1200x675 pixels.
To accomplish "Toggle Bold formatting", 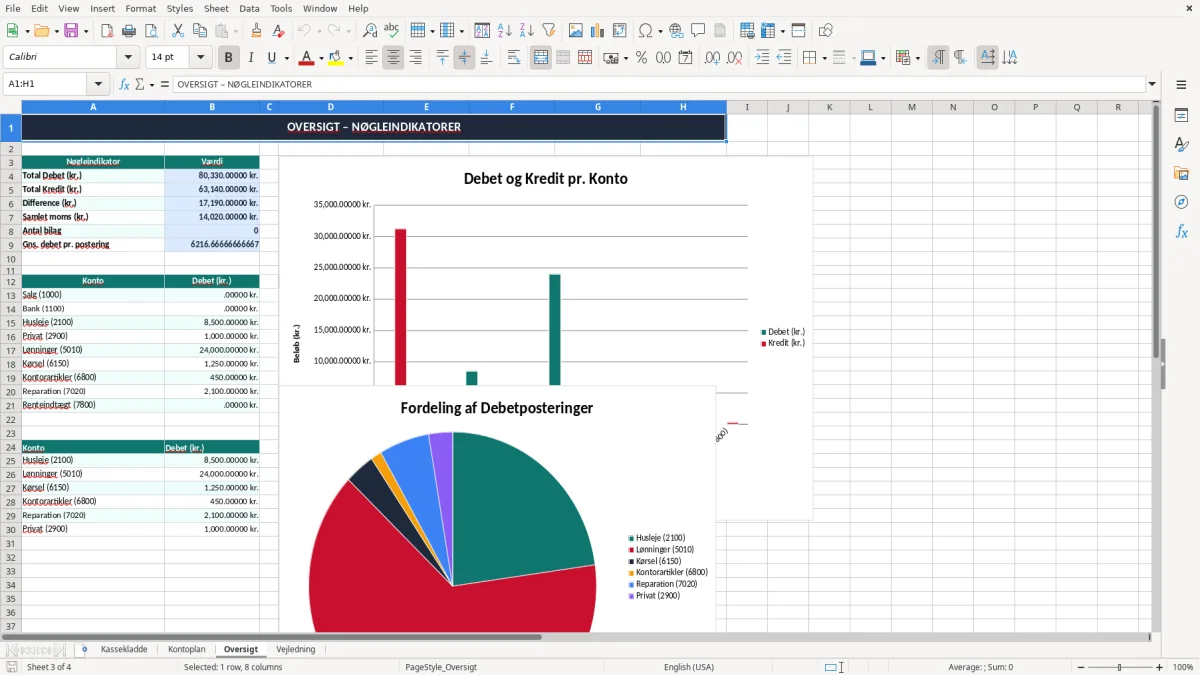I will pos(228,58).
